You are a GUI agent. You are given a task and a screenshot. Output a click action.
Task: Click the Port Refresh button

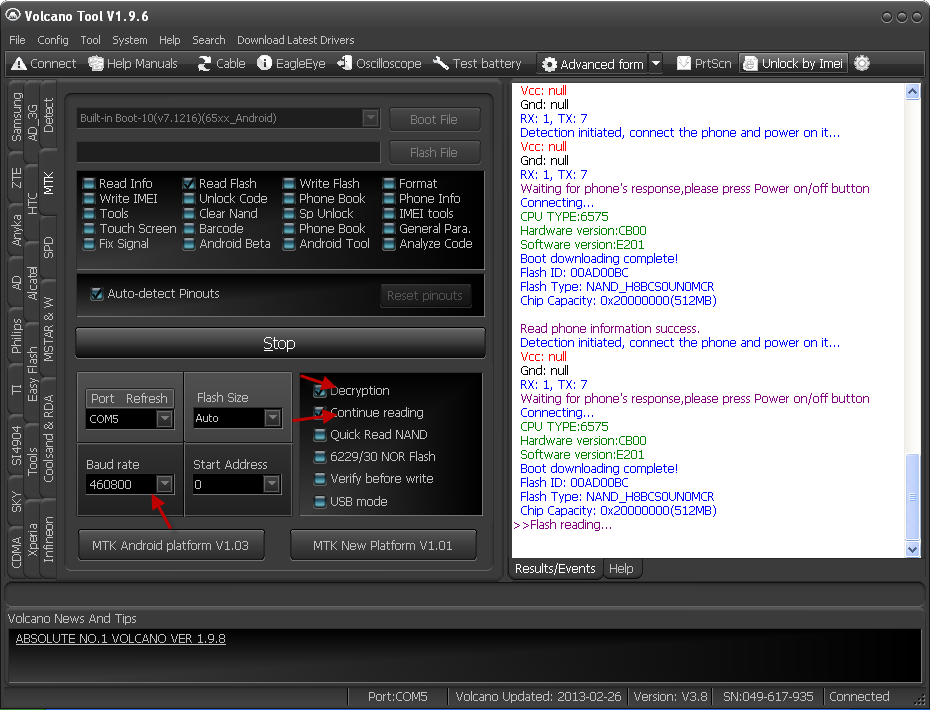(130, 399)
